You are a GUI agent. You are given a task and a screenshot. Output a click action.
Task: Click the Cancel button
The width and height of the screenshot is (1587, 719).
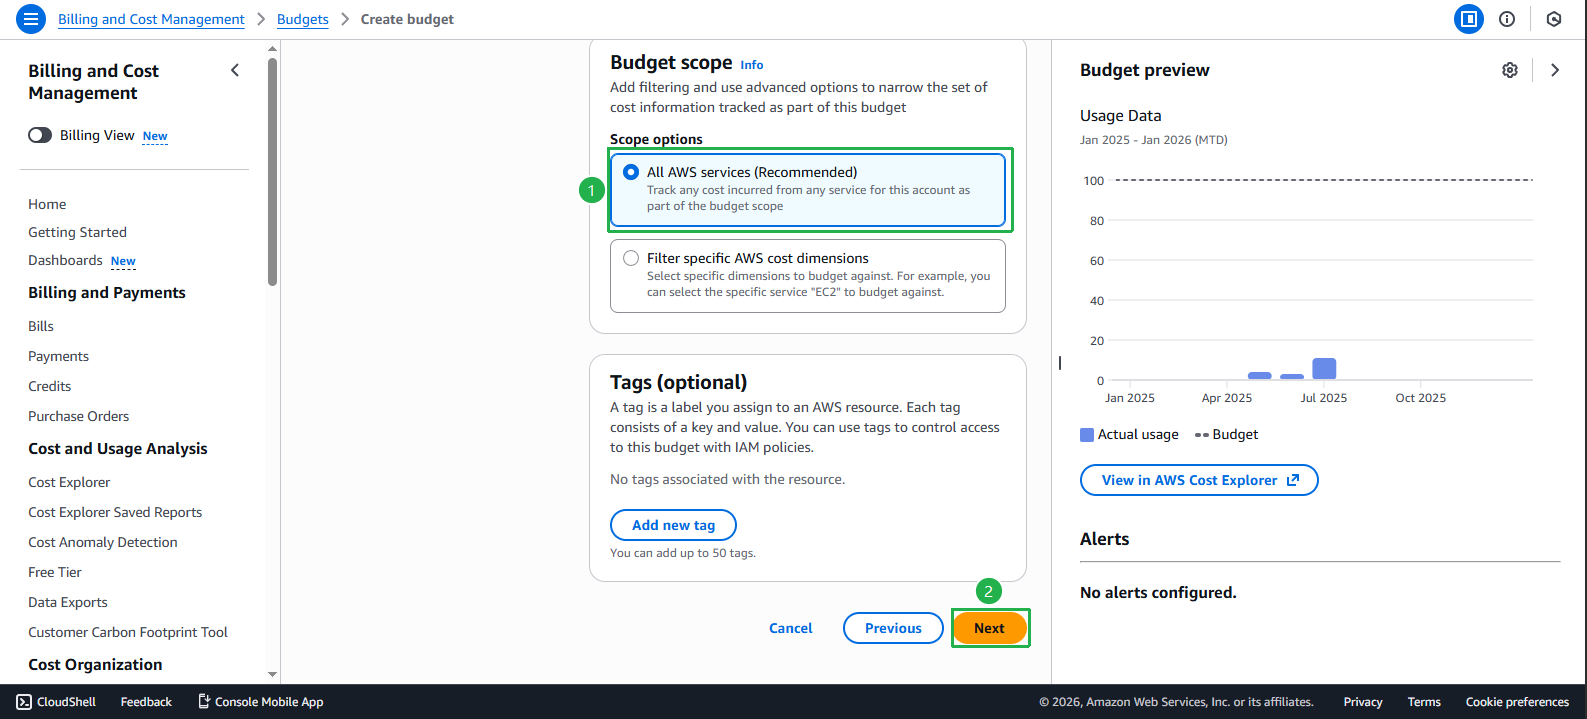click(790, 628)
